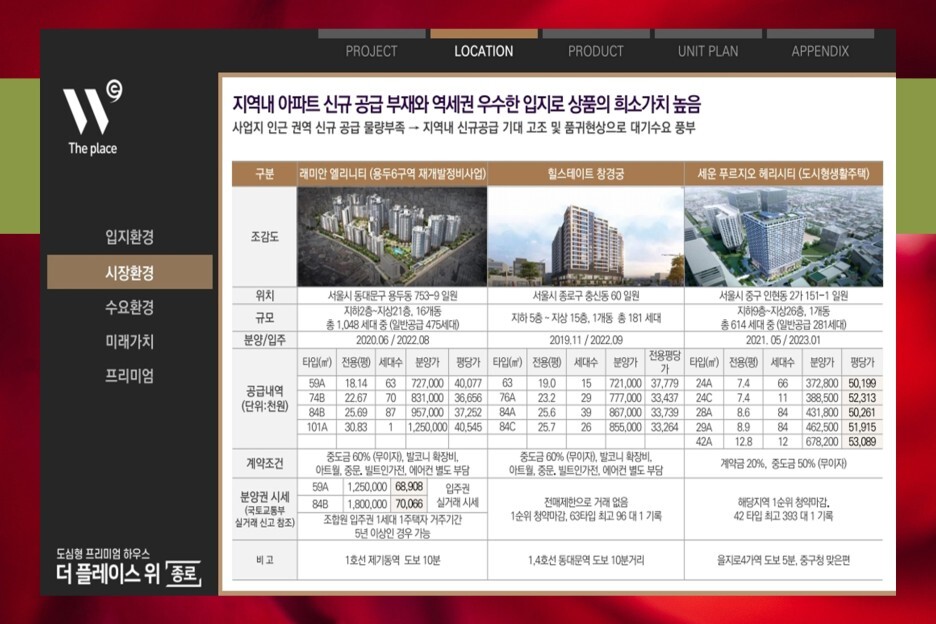Click the price value 1,250,000 in the 101A row
This screenshot has width=936, height=624.
tap(427, 428)
